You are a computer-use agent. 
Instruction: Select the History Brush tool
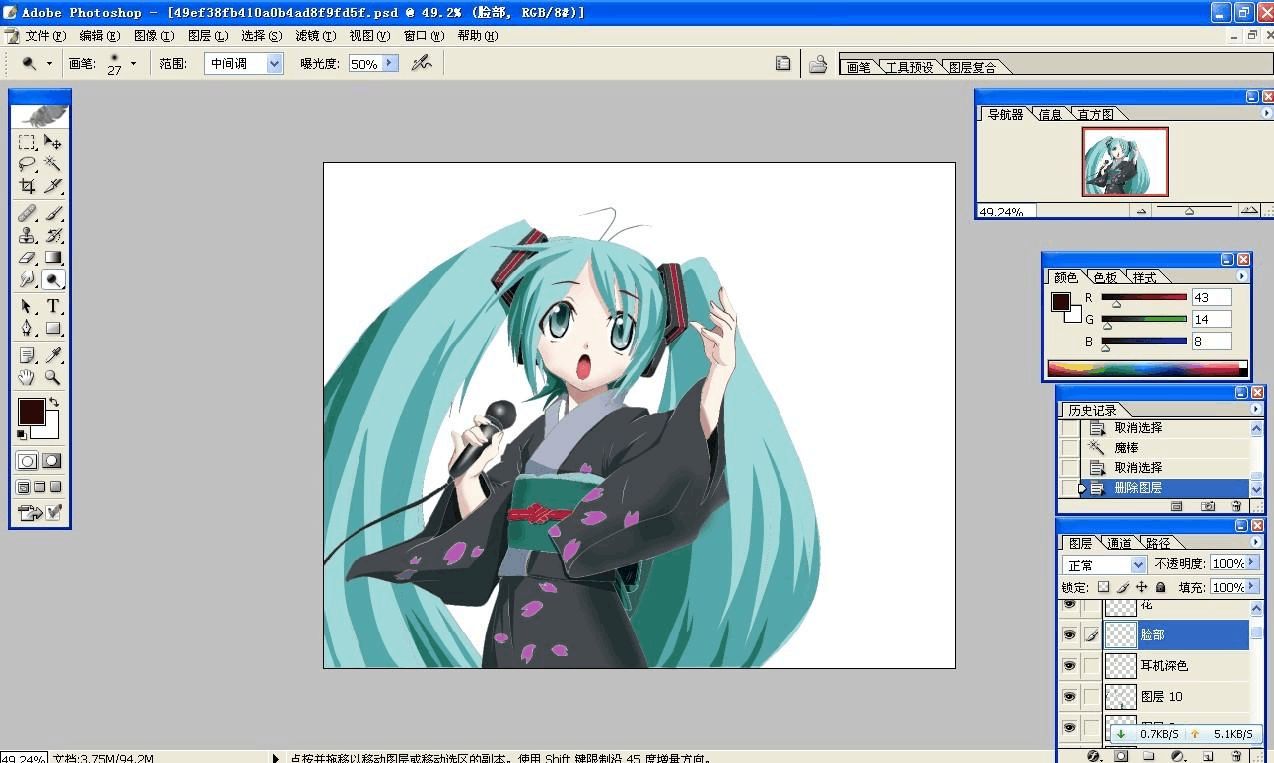(x=53, y=235)
